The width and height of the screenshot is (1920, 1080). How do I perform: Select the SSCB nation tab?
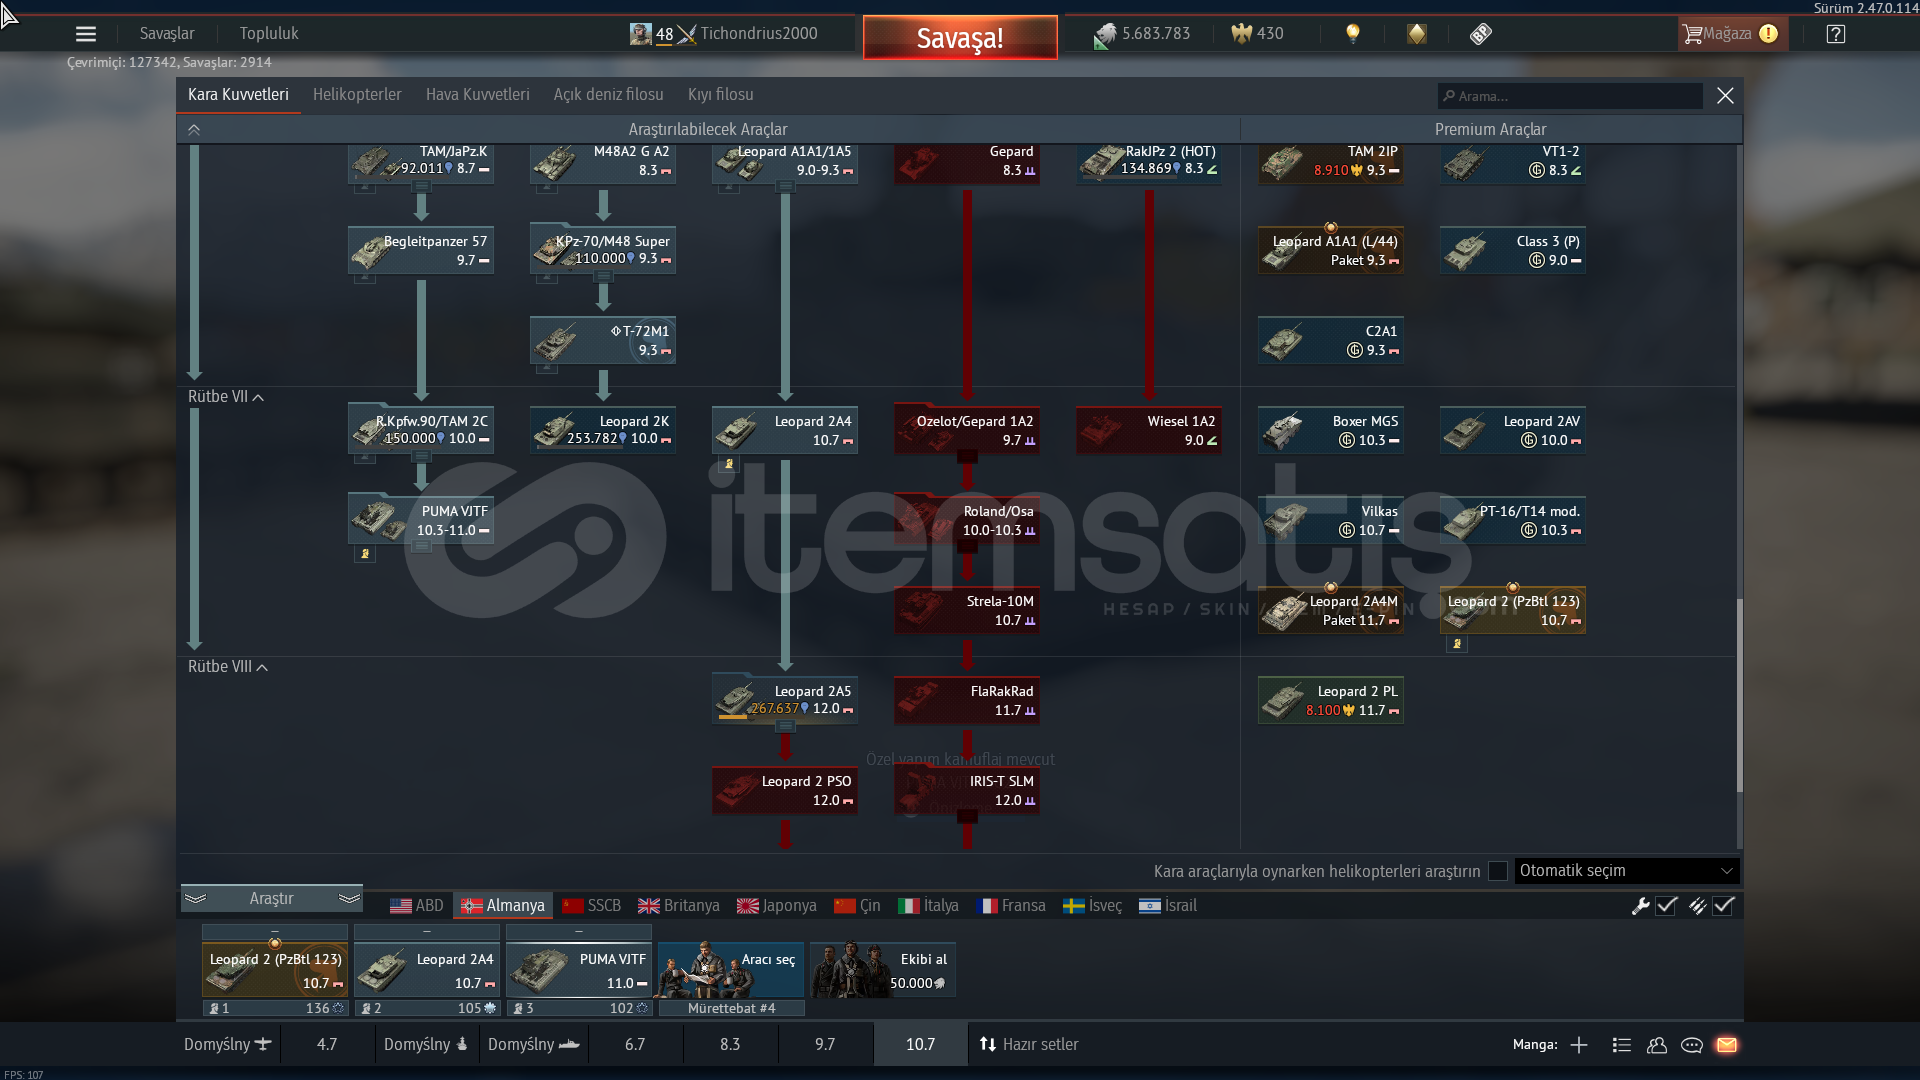pos(592,906)
